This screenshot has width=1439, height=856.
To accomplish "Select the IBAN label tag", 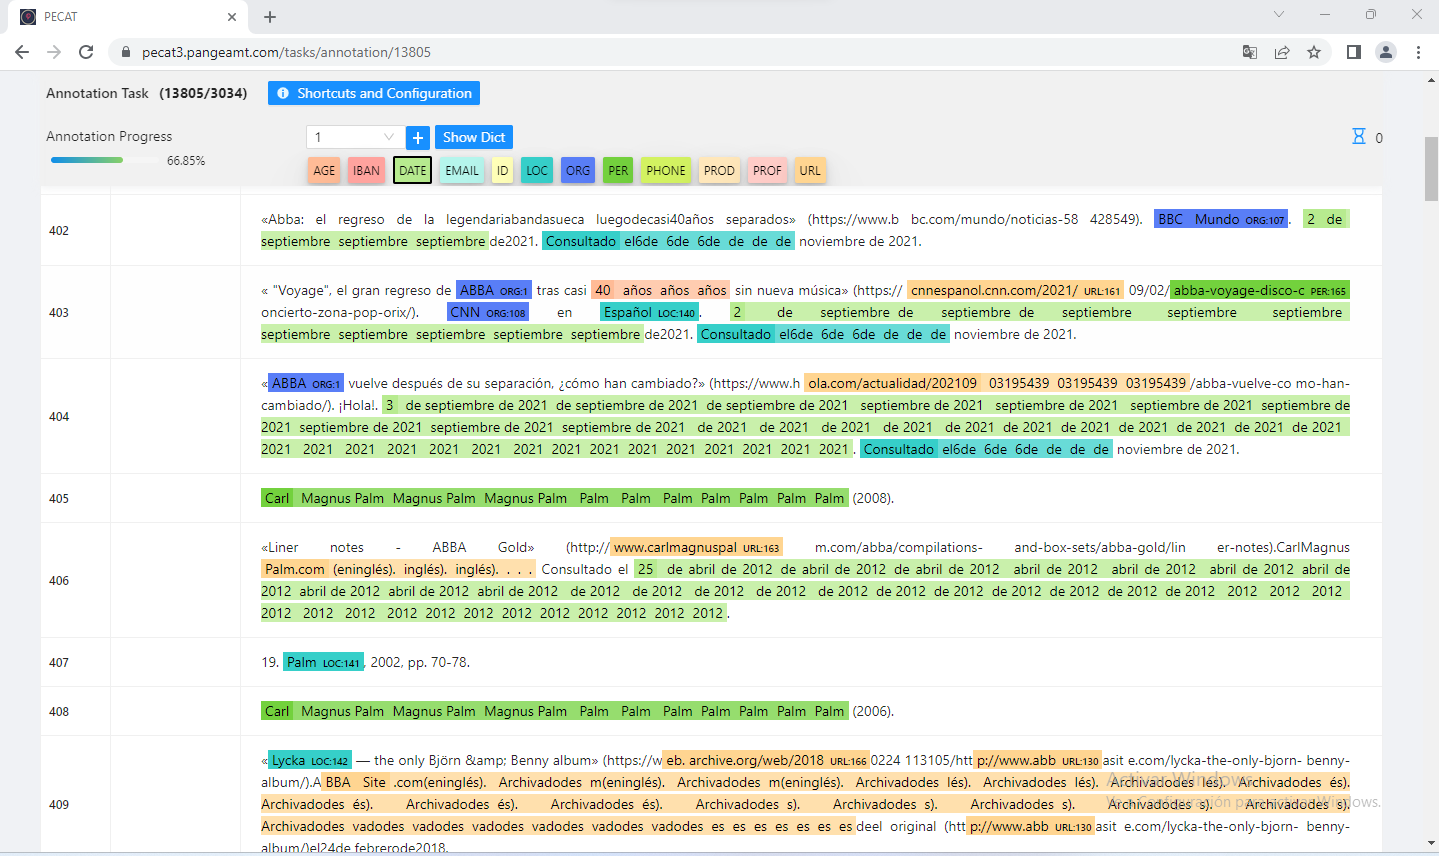I will [x=366, y=171].
